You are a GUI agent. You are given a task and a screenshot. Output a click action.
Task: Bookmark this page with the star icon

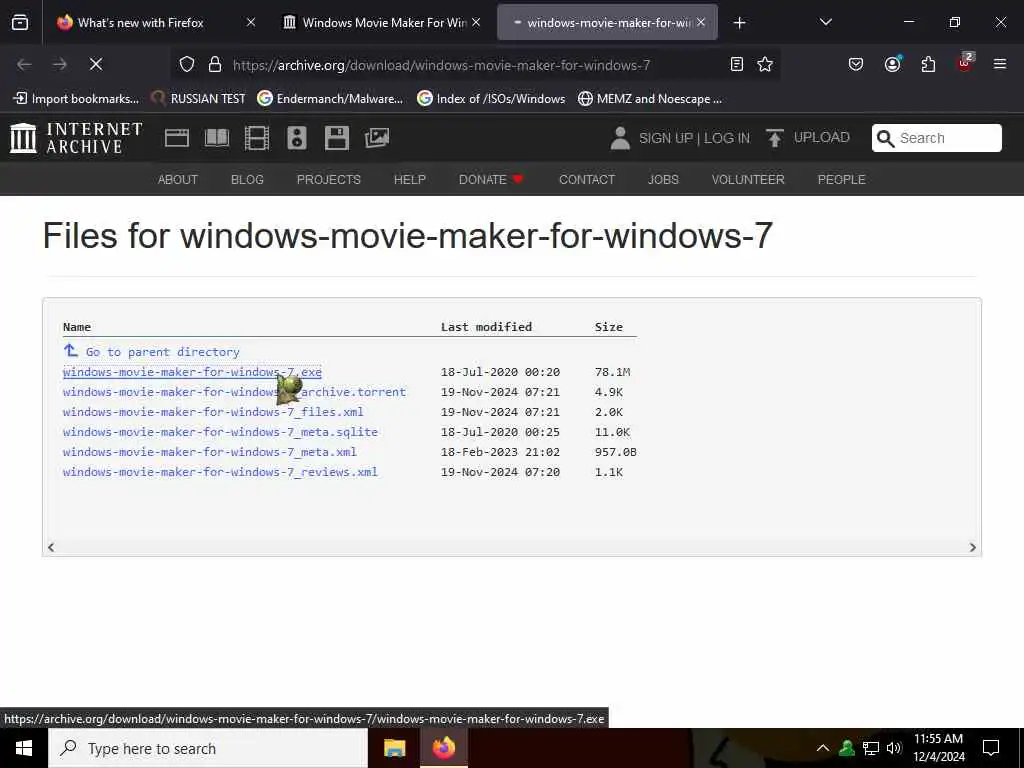[x=765, y=64]
